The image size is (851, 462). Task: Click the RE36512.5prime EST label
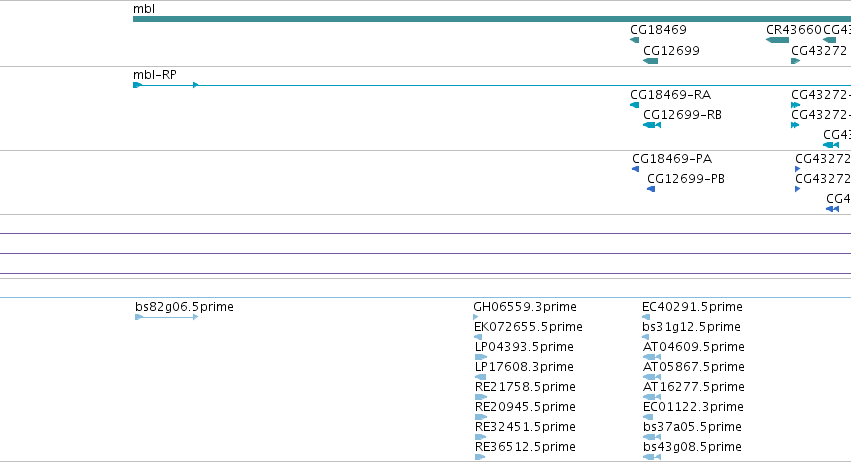pyautogui.click(x=525, y=448)
